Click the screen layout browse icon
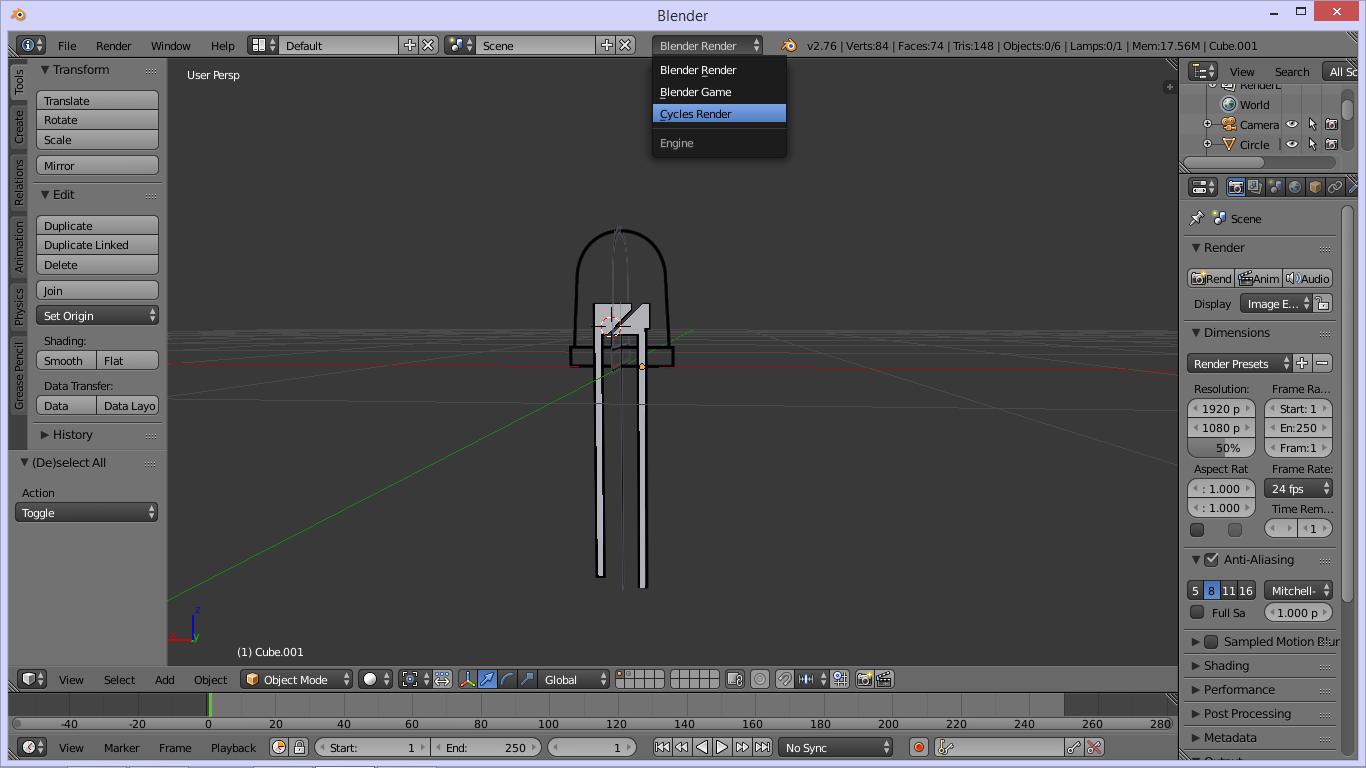 263,45
